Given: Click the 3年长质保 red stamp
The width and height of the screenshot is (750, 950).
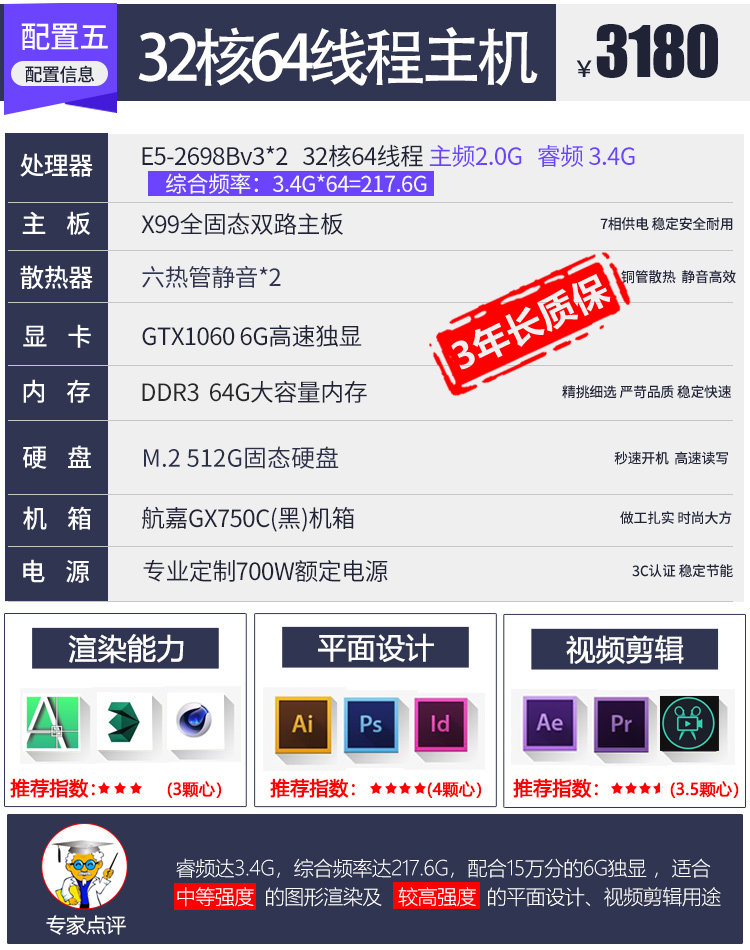Looking at the screenshot, I should pyautogui.click(x=528, y=325).
